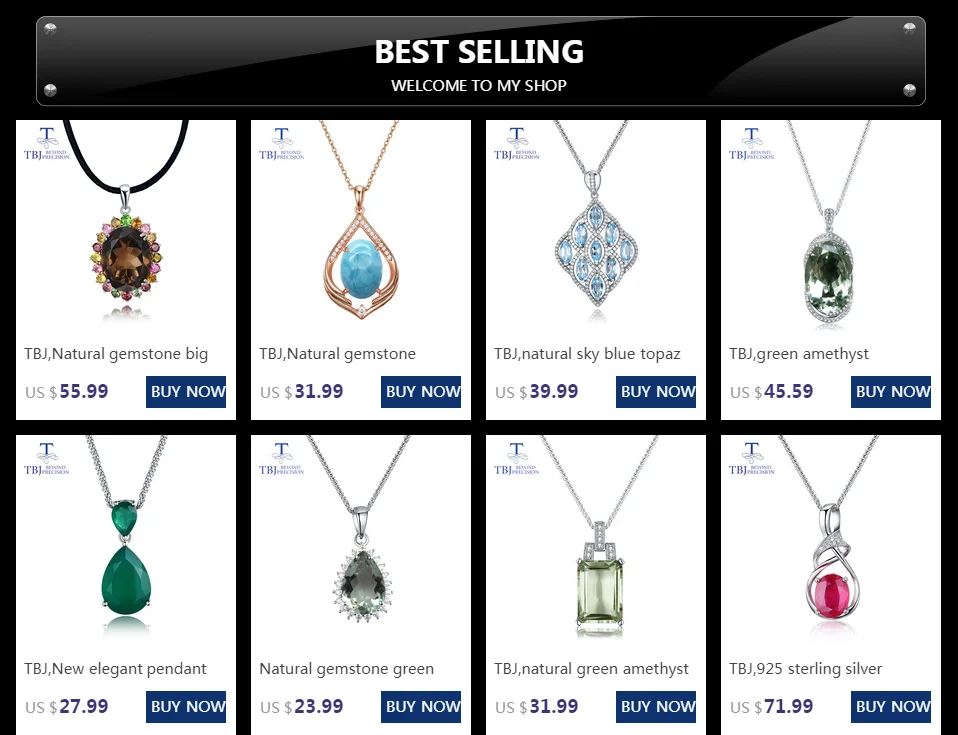
Task: Click BUY NOW for the sky blue topaz pendant
Action: (656, 392)
